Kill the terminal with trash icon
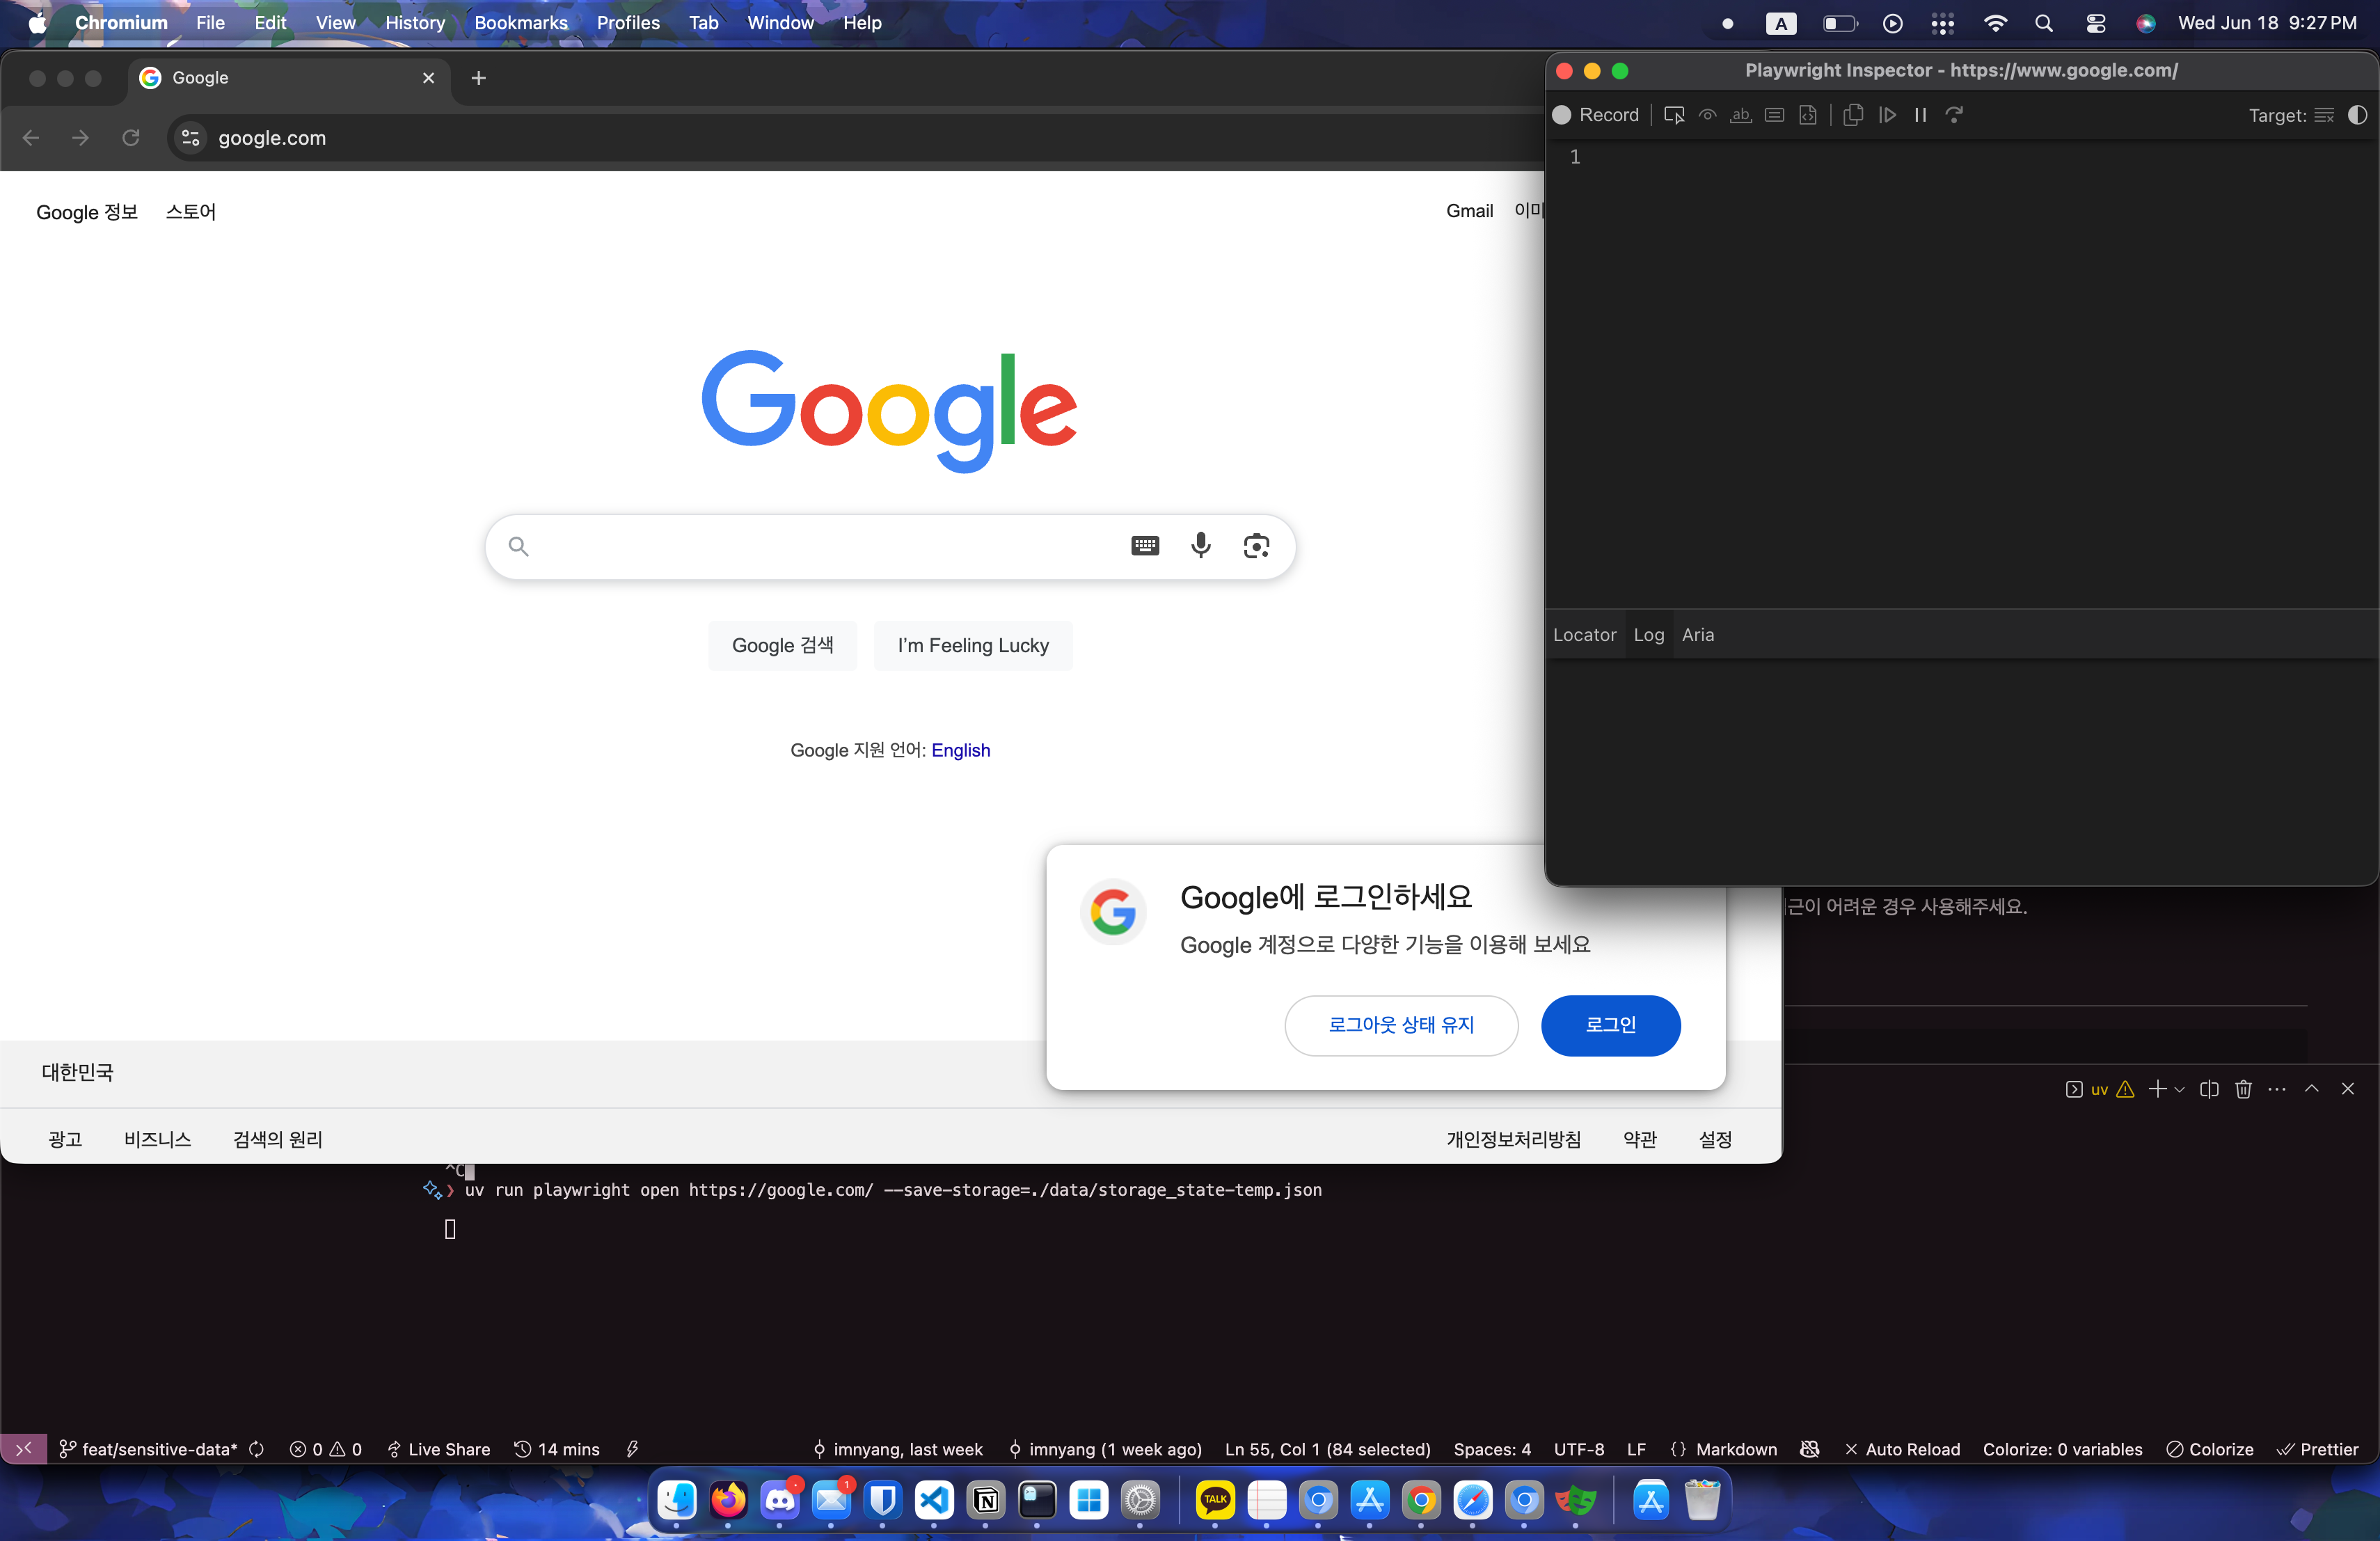This screenshot has width=2380, height=1541. point(2244,1089)
